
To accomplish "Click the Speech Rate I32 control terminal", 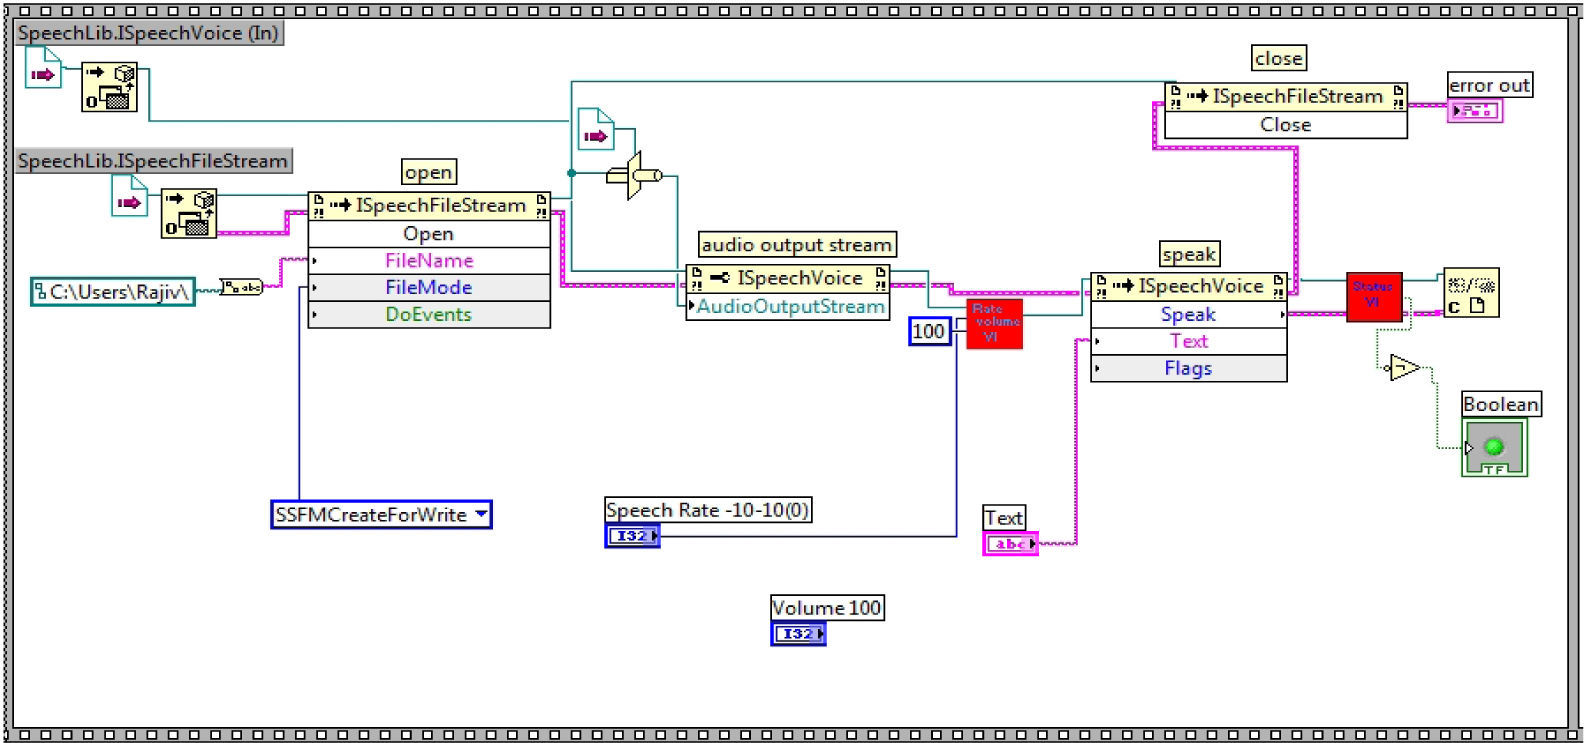I will click(x=632, y=536).
